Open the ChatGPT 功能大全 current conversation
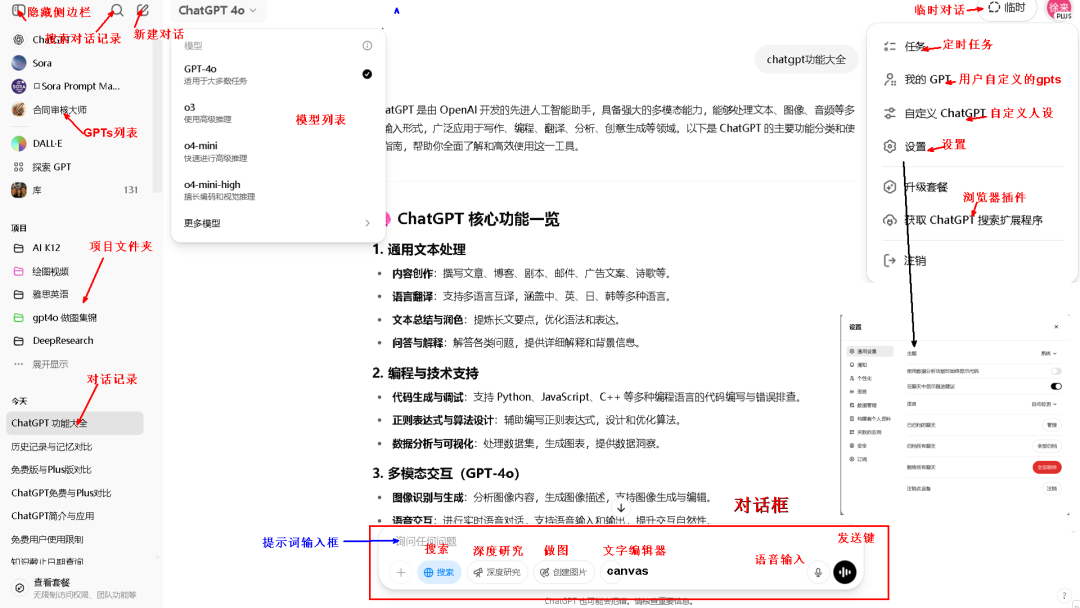The height and width of the screenshot is (608, 1080). point(74,423)
